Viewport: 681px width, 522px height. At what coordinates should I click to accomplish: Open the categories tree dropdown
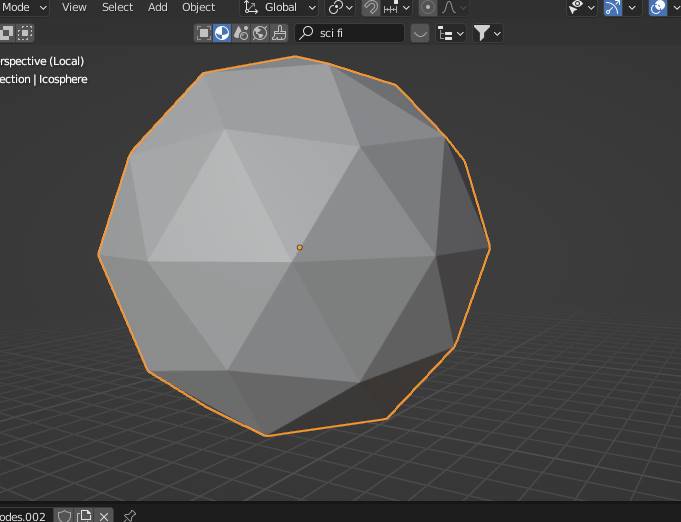click(451, 33)
